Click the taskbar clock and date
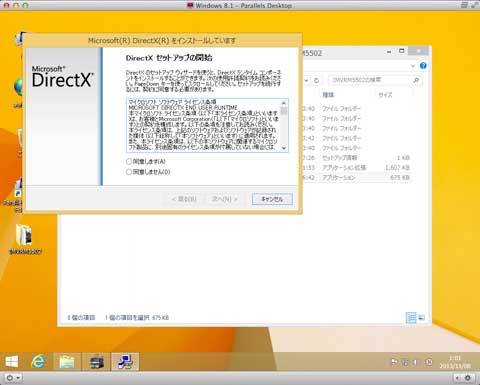 (455, 362)
